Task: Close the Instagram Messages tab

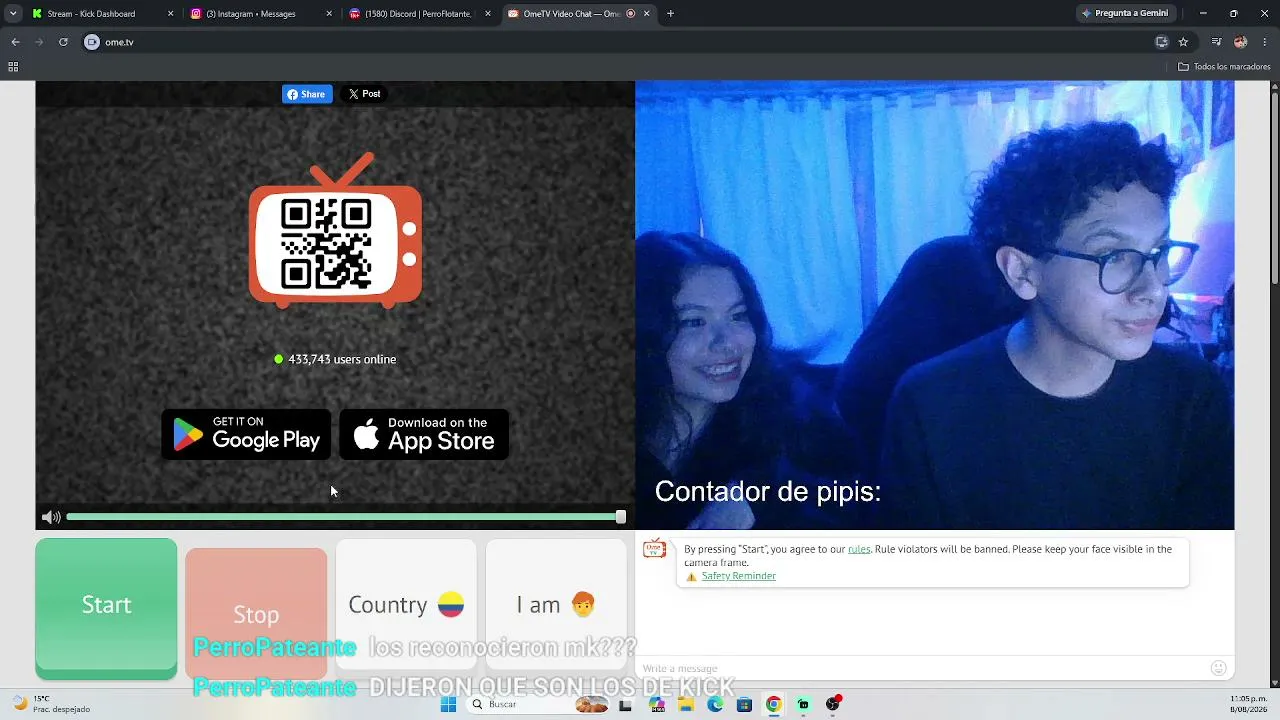Action: click(x=330, y=14)
